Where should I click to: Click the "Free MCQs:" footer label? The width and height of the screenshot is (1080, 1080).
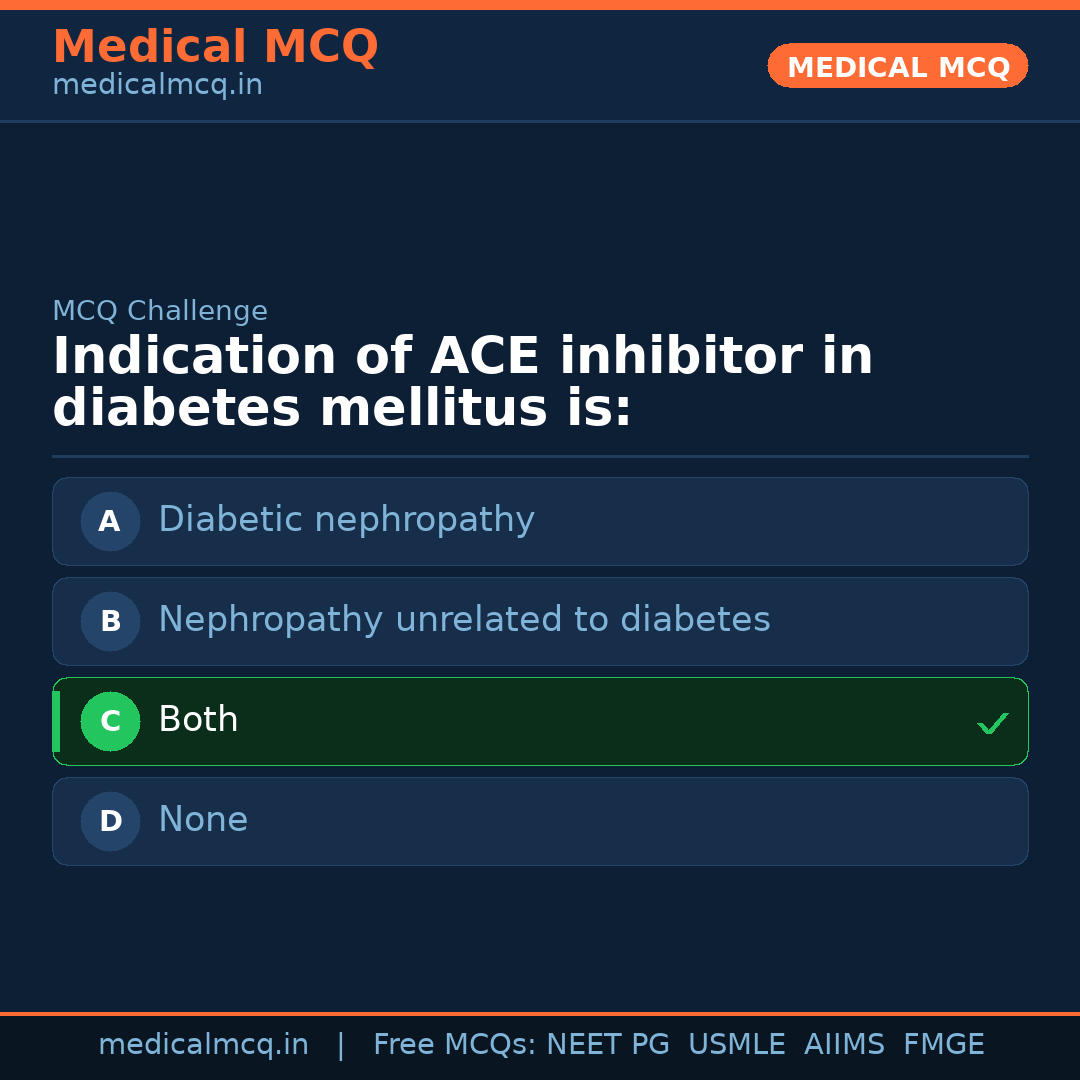(454, 1045)
